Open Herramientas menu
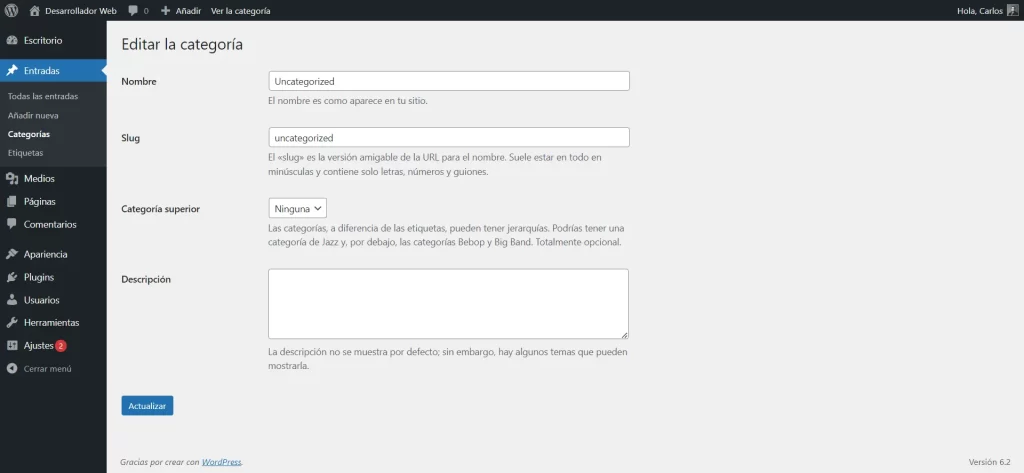The height and width of the screenshot is (473, 1024). (53, 323)
